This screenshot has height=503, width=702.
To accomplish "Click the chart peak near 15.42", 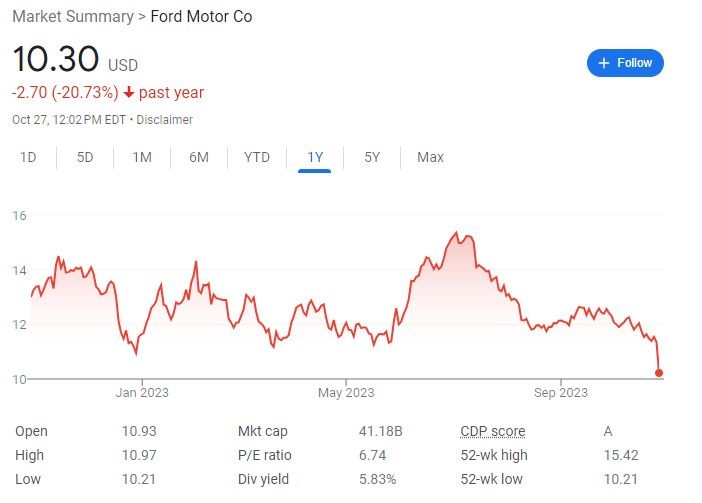I will 456,234.
